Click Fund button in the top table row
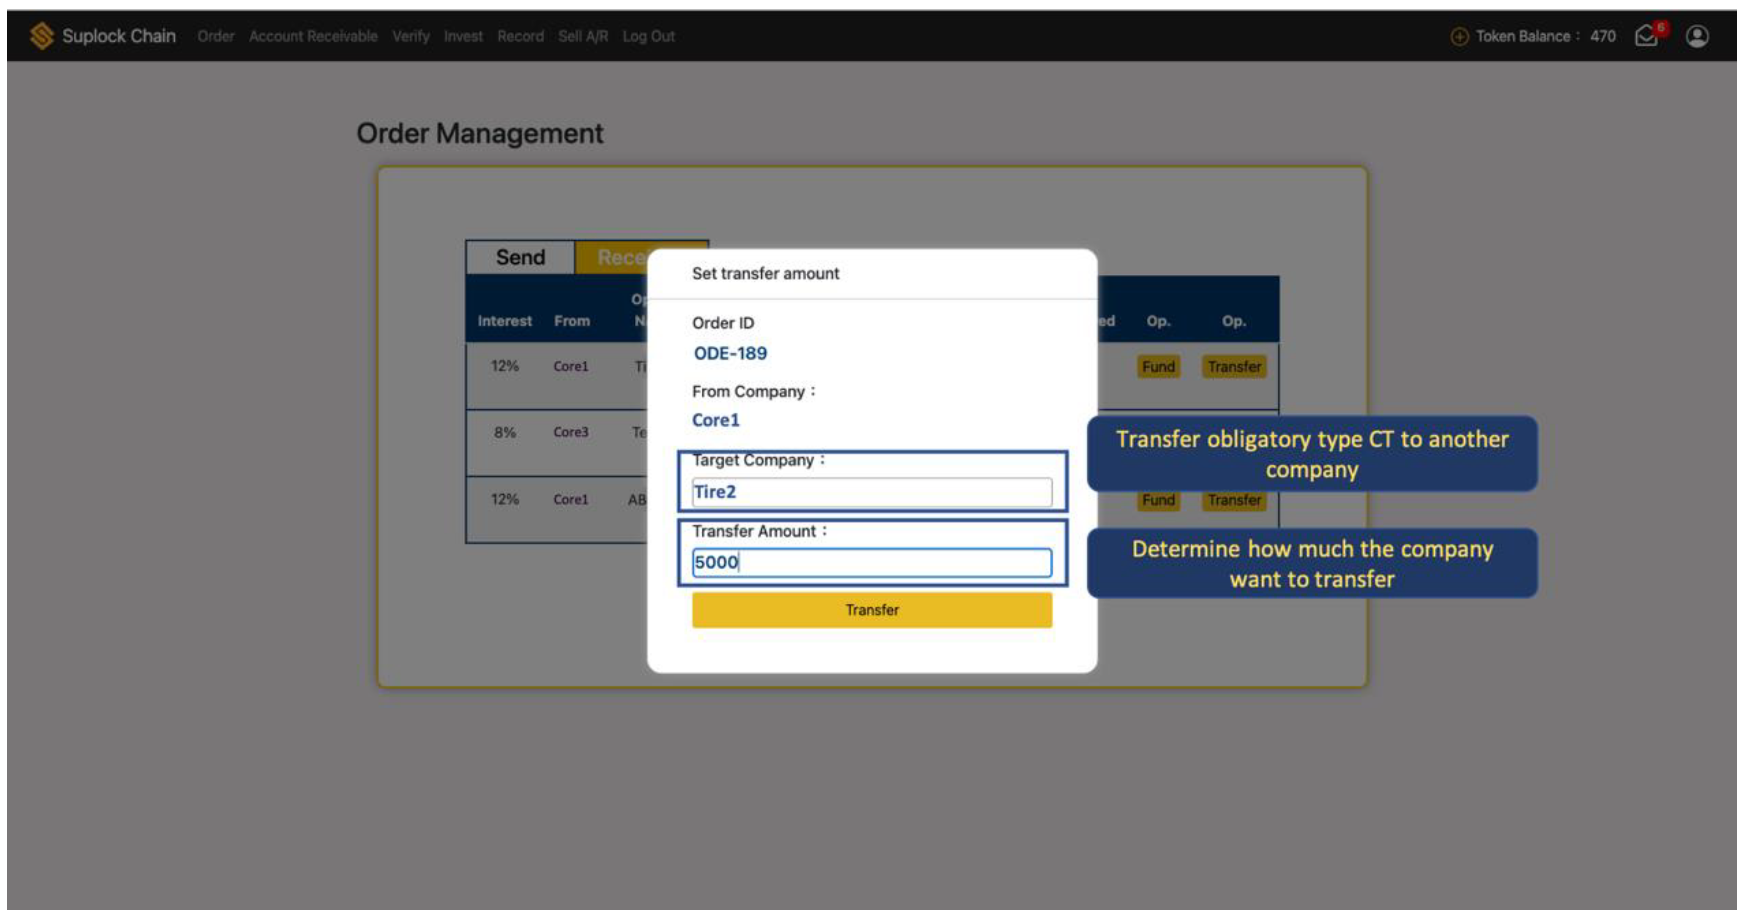1745x916 pixels. tap(1158, 367)
